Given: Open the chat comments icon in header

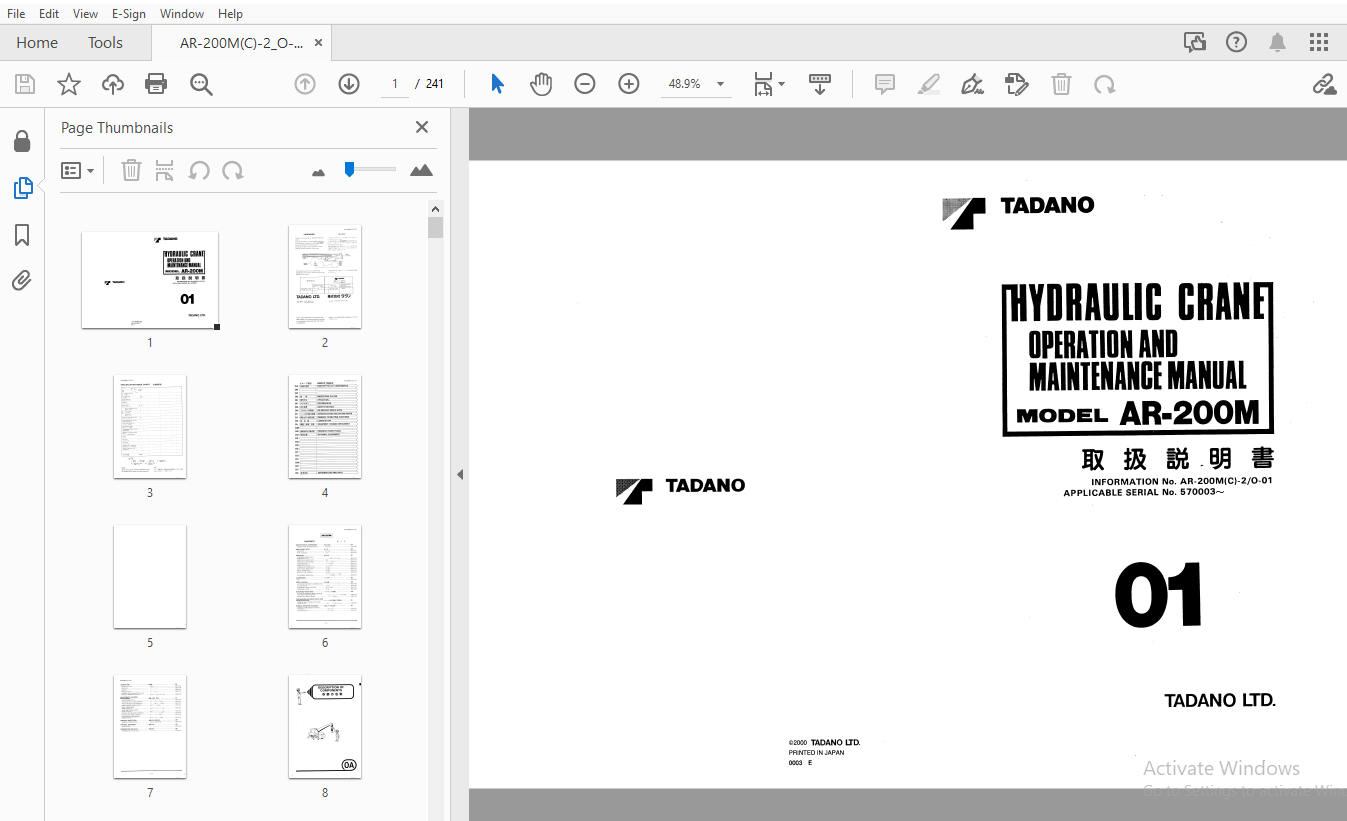Looking at the screenshot, I should (1194, 42).
